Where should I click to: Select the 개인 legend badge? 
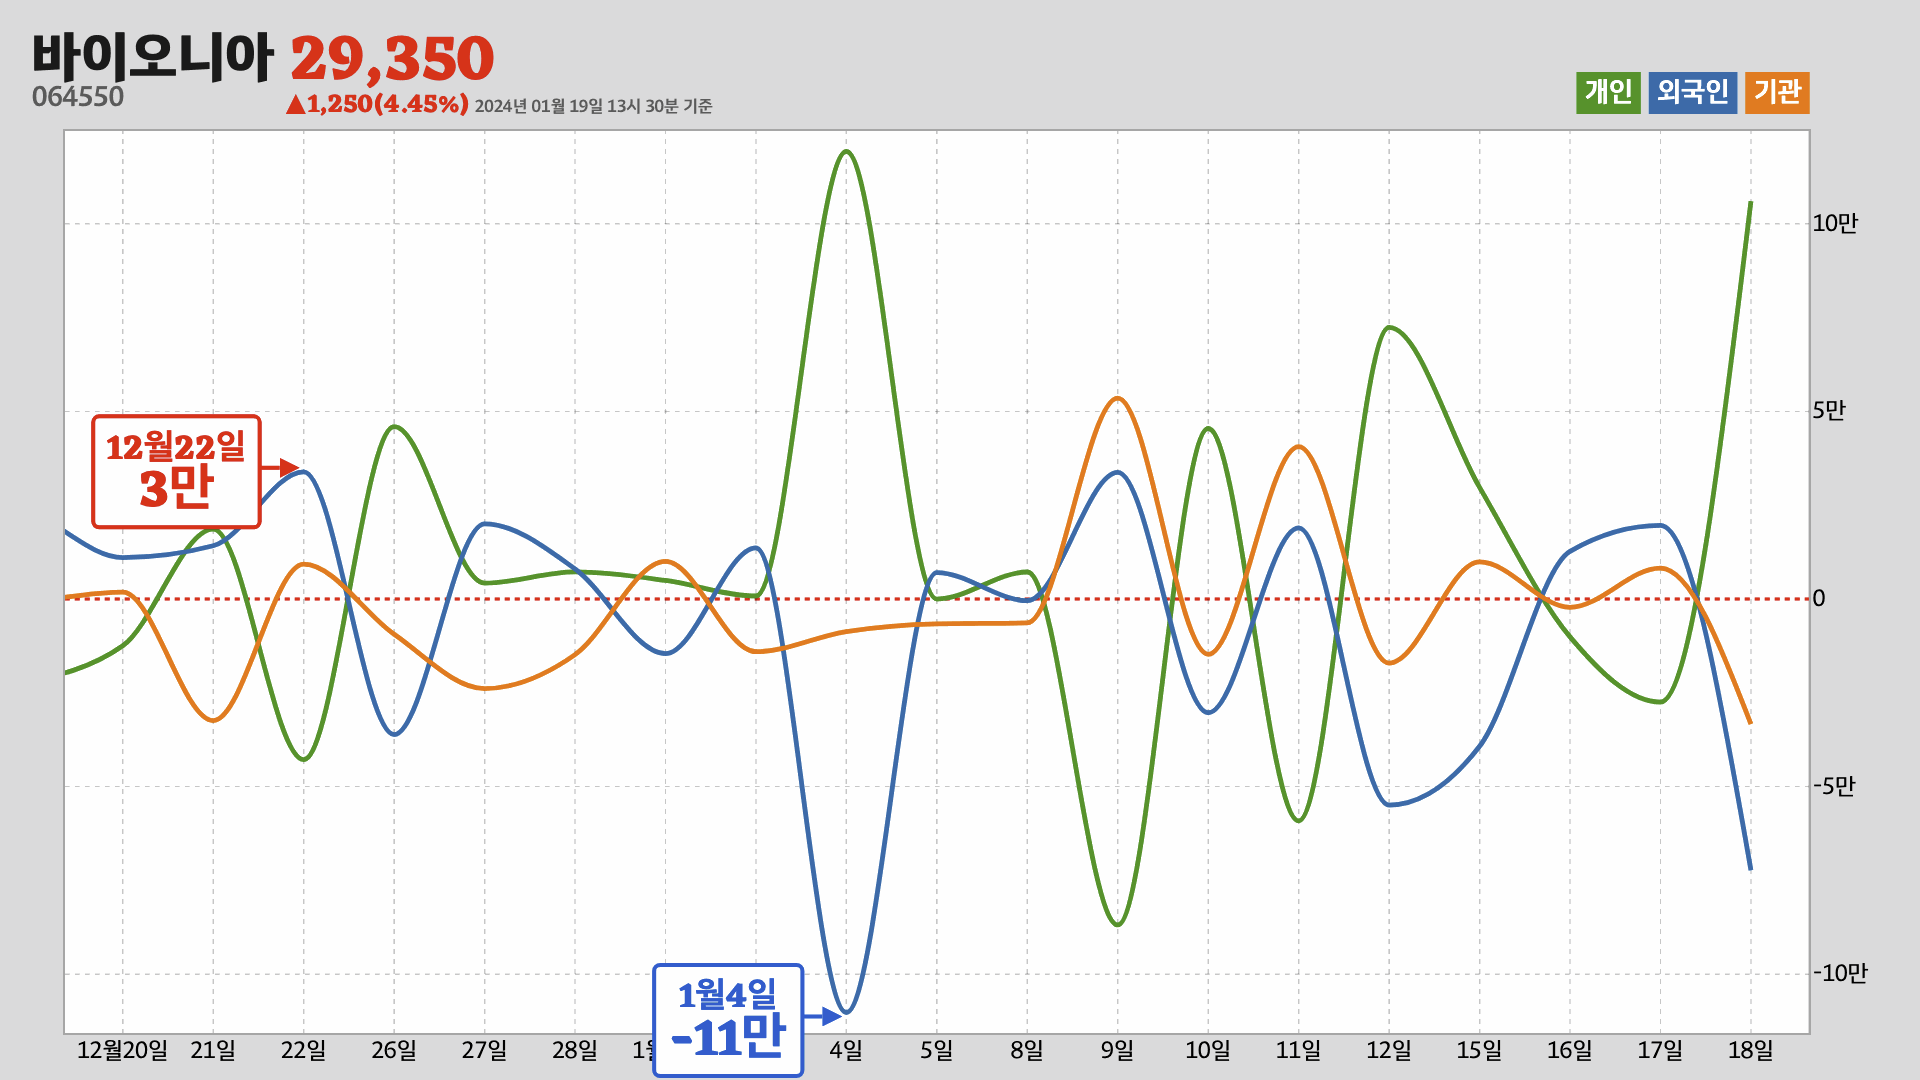click(1608, 93)
